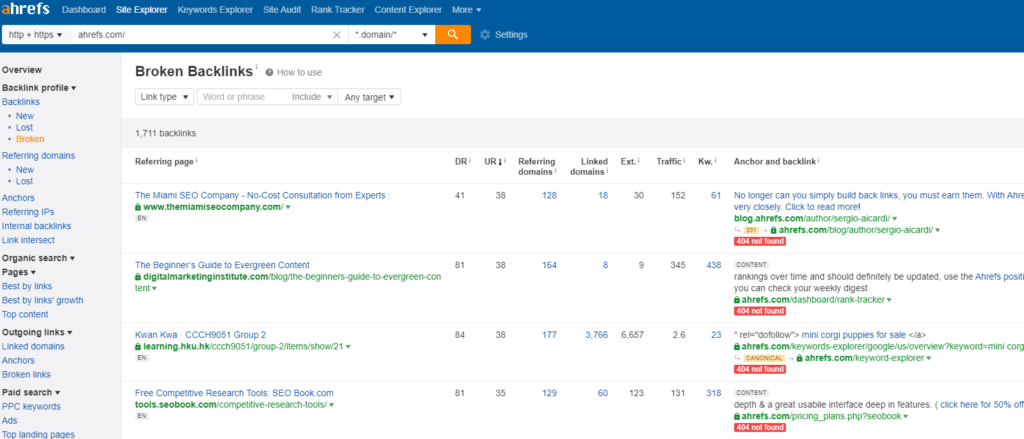The height and width of the screenshot is (439, 1024).
Task: Go to Dashboard in the top navigation
Action: click(84, 10)
